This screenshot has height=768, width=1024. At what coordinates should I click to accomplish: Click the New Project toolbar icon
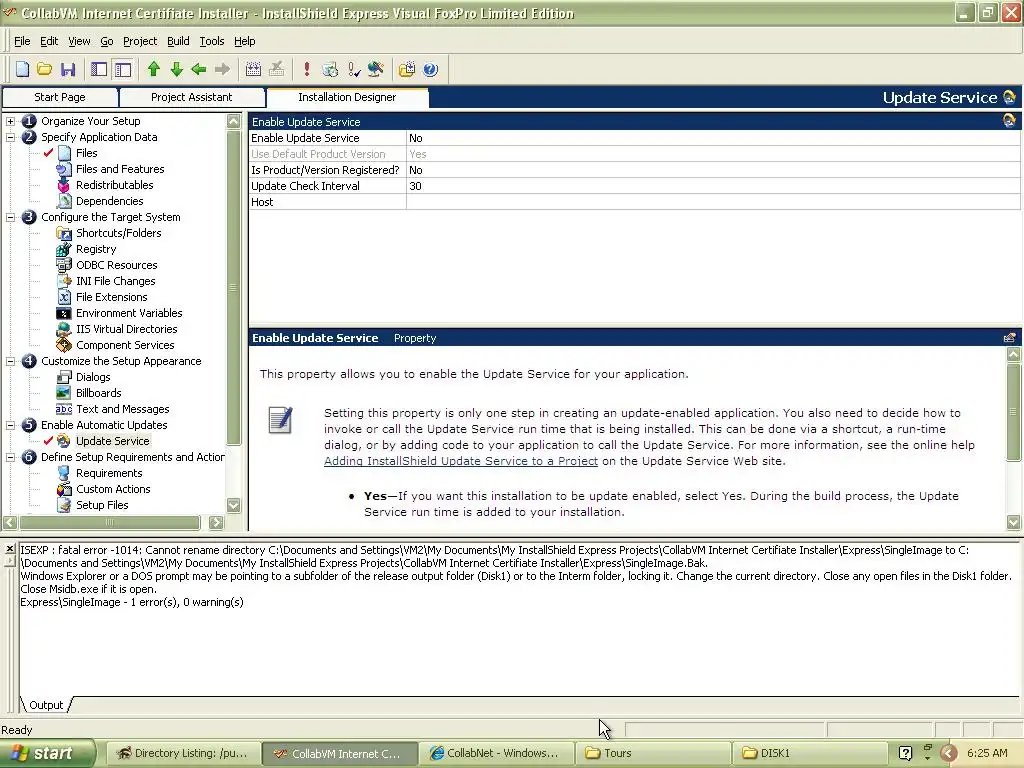[22, 69]
